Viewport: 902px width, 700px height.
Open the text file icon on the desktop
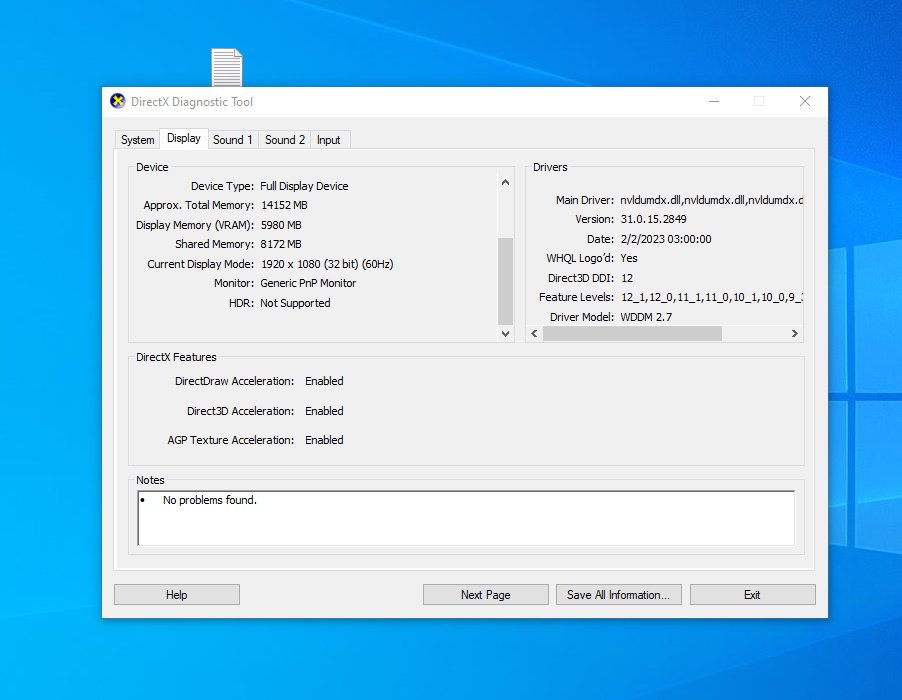tap(227, 67)
